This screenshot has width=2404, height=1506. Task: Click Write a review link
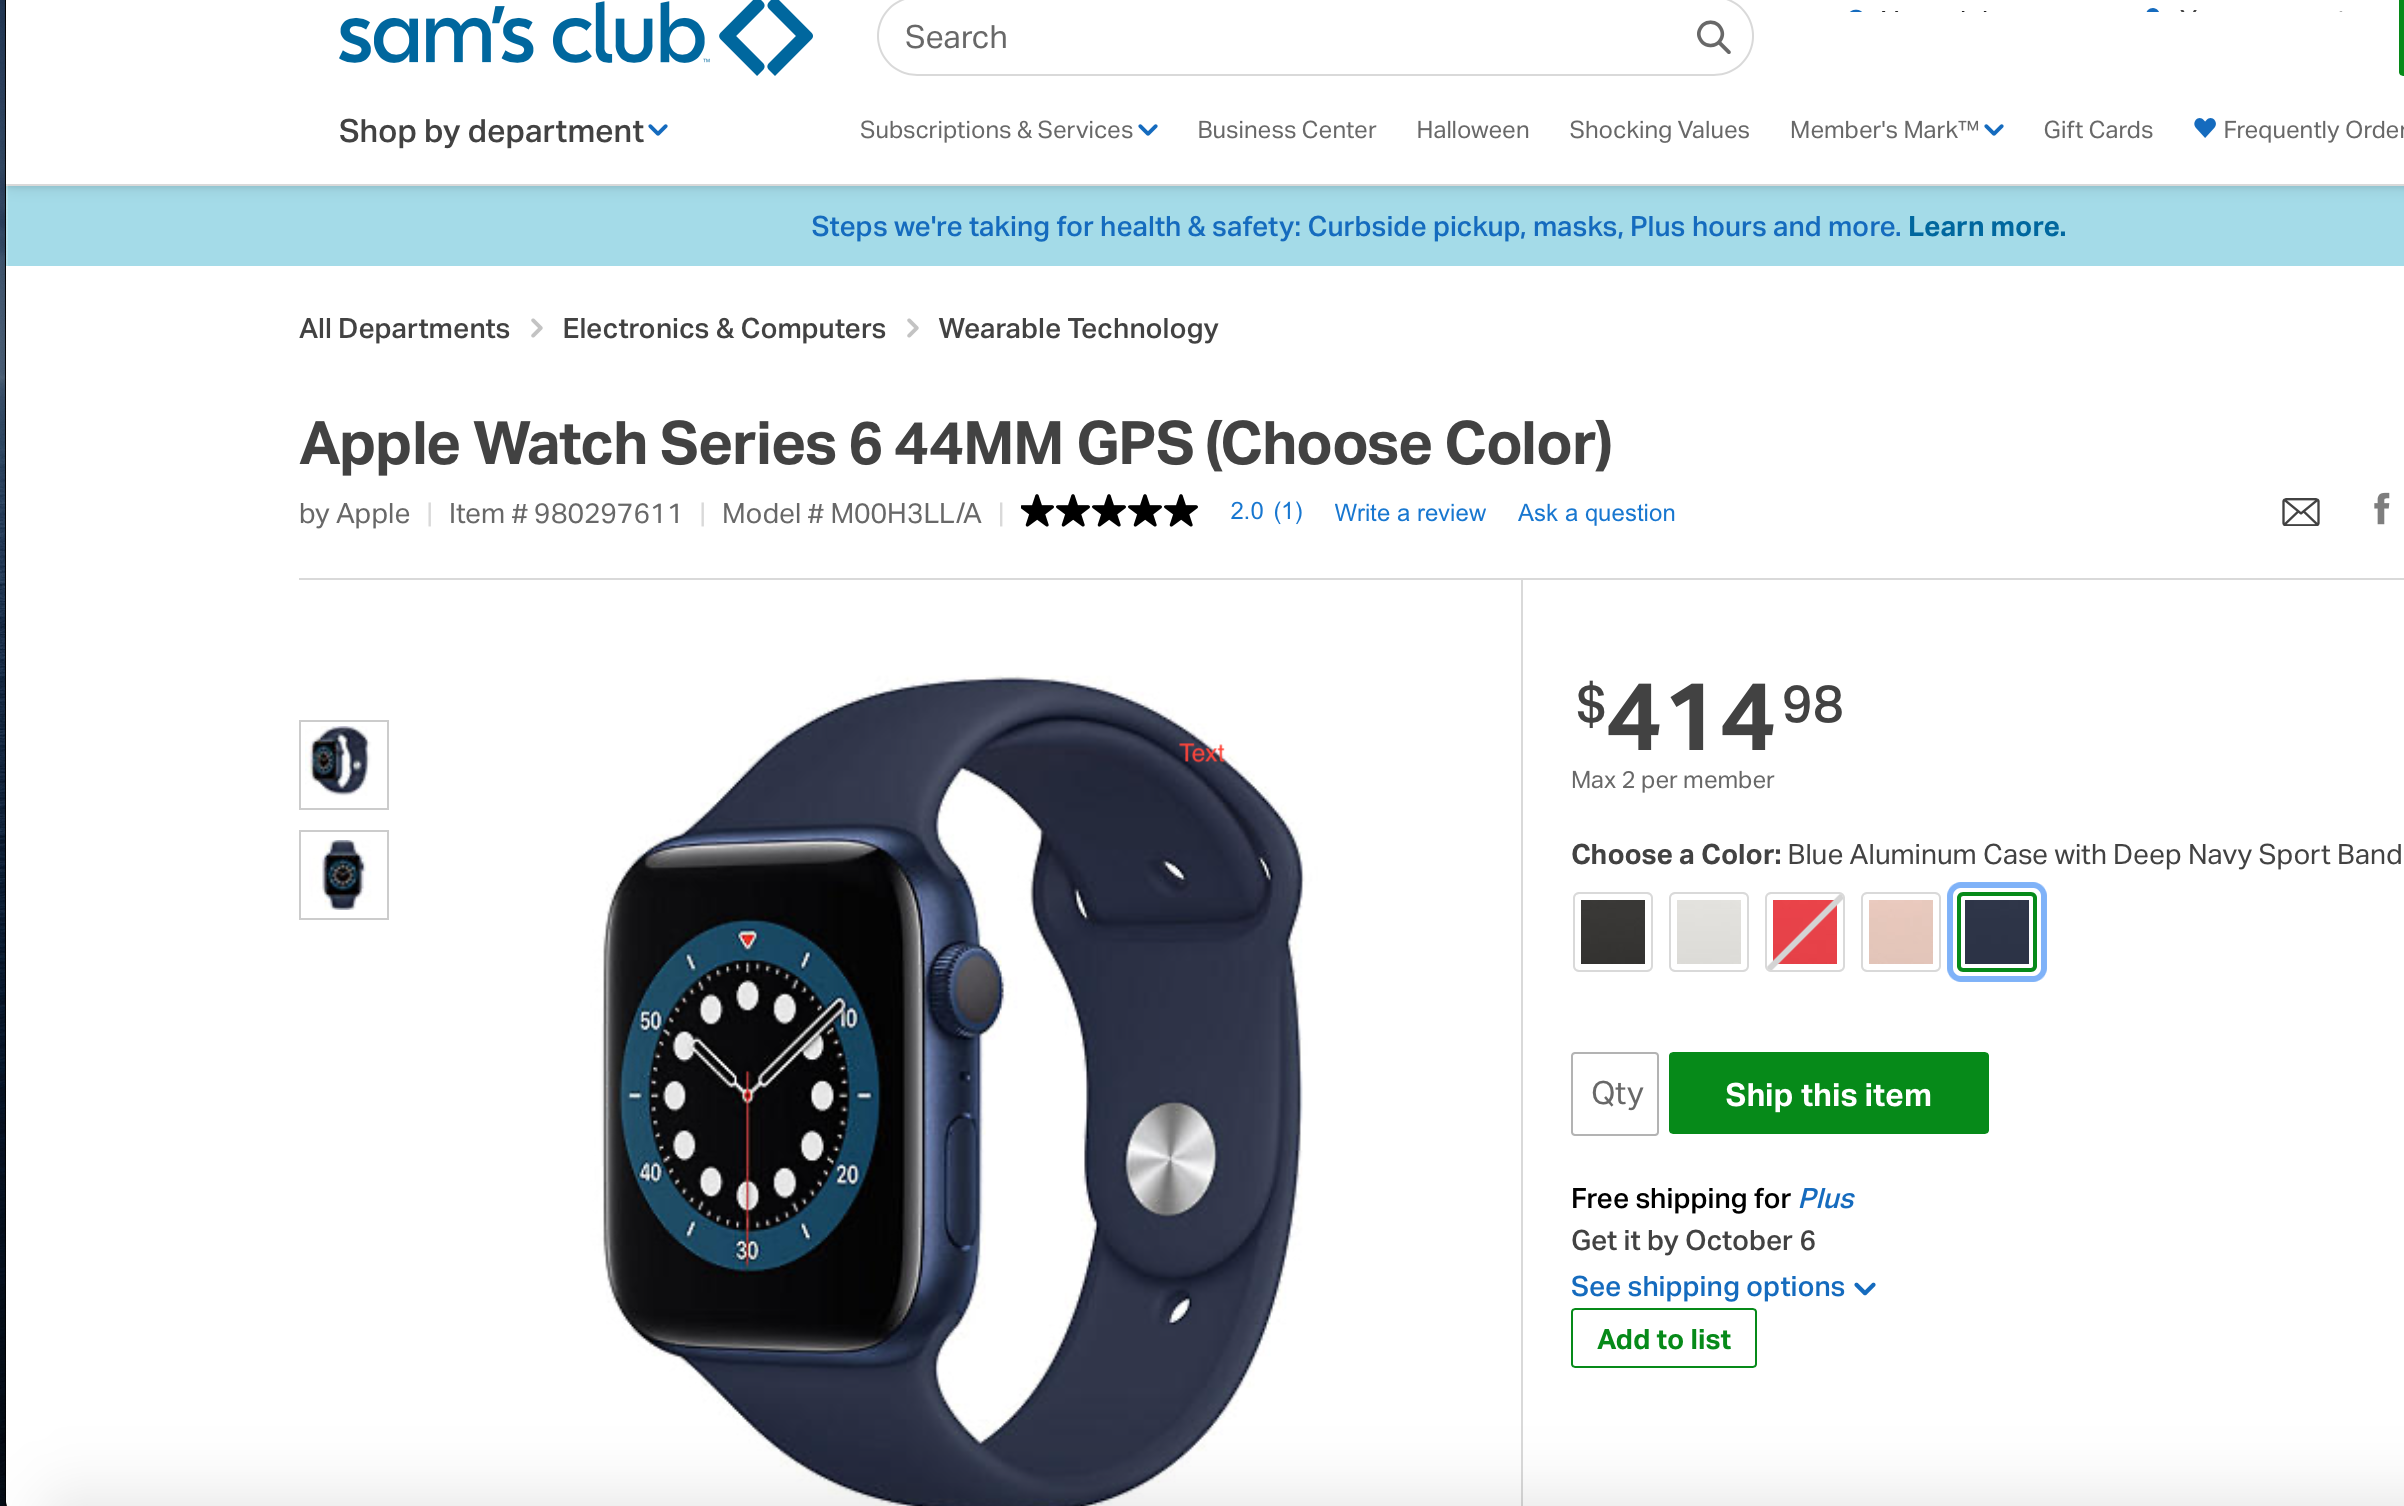tap(1409, 513)
